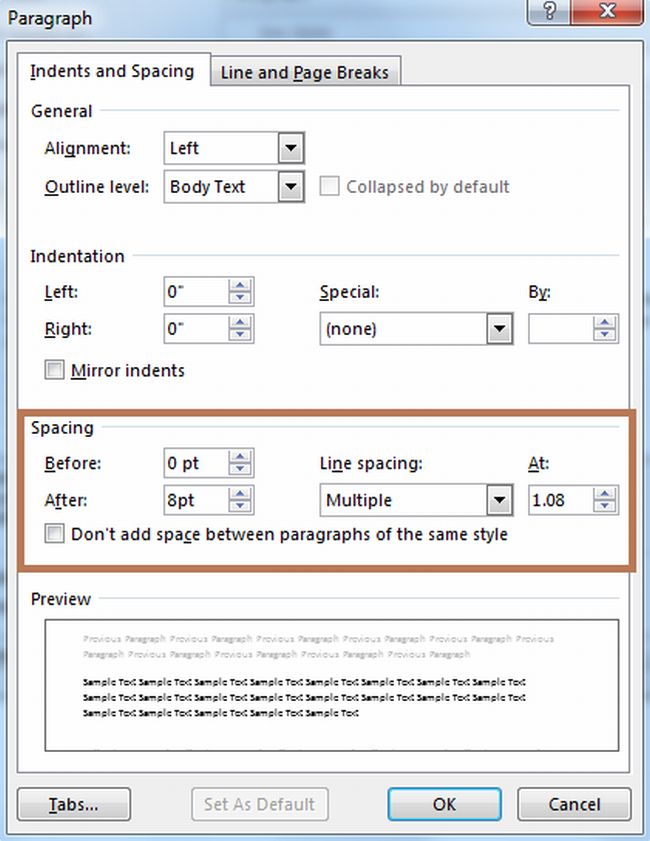650x841 pixels.
Task: Enable Mirror indents
Action: 54,370
